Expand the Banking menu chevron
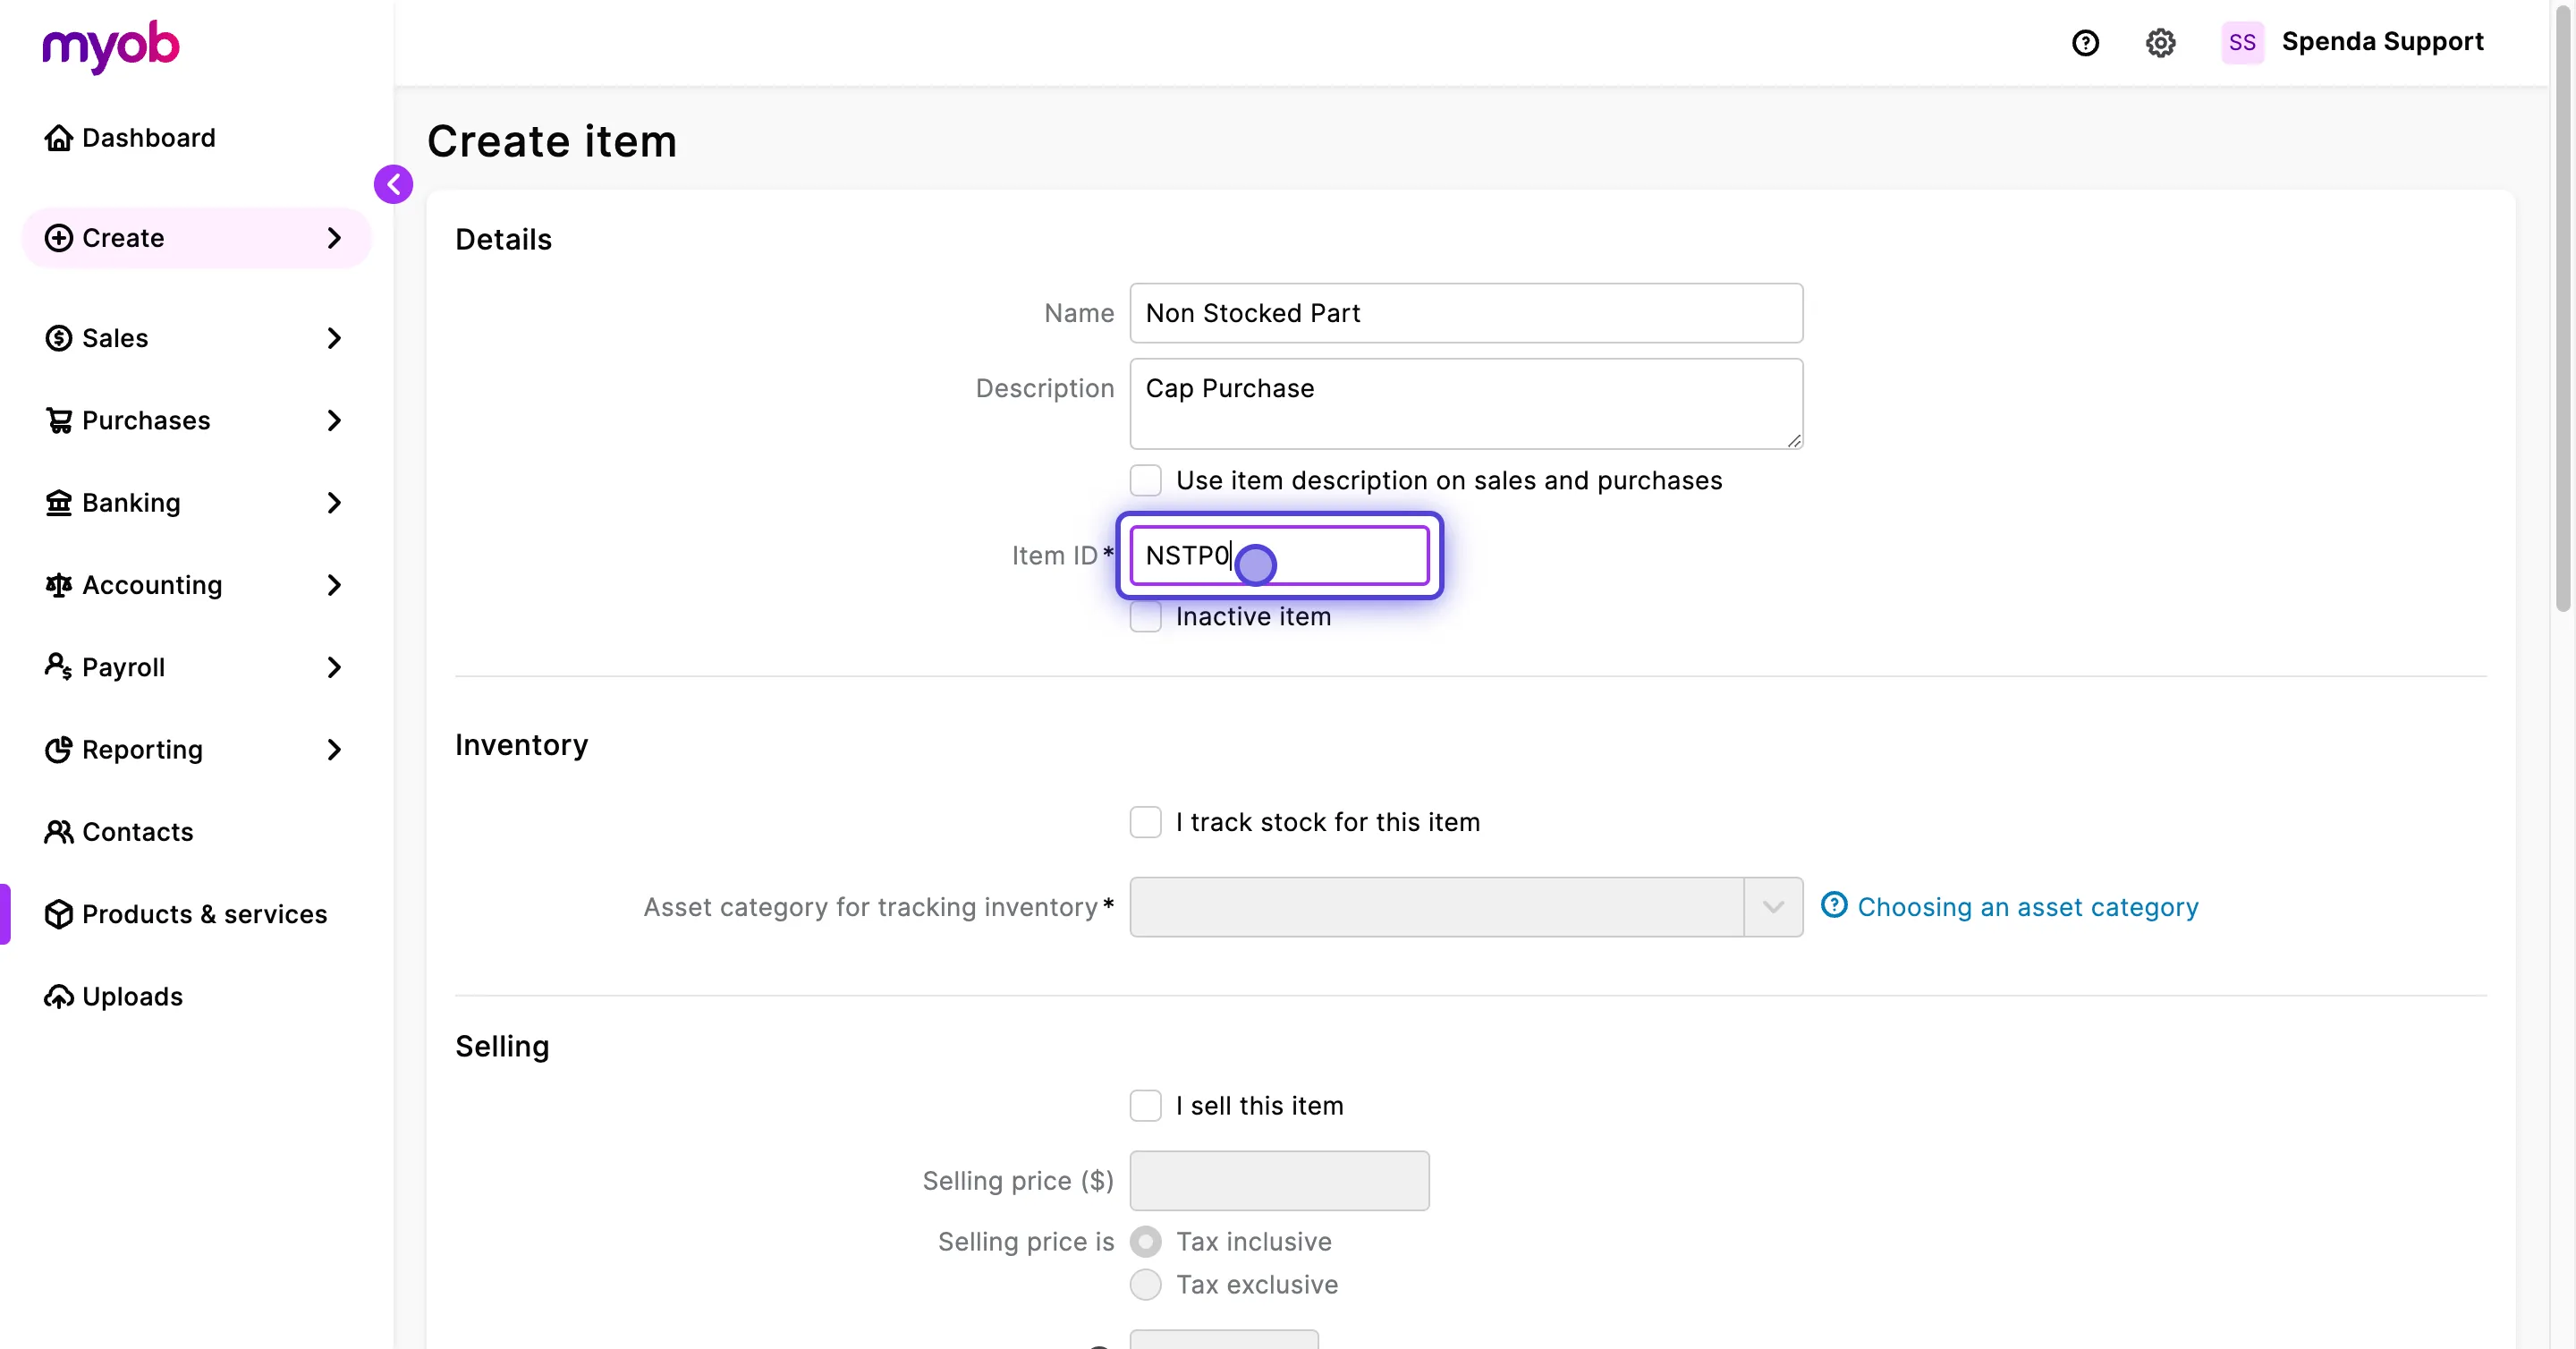This screenshot has height=1349, width=2576. [334, 503]
